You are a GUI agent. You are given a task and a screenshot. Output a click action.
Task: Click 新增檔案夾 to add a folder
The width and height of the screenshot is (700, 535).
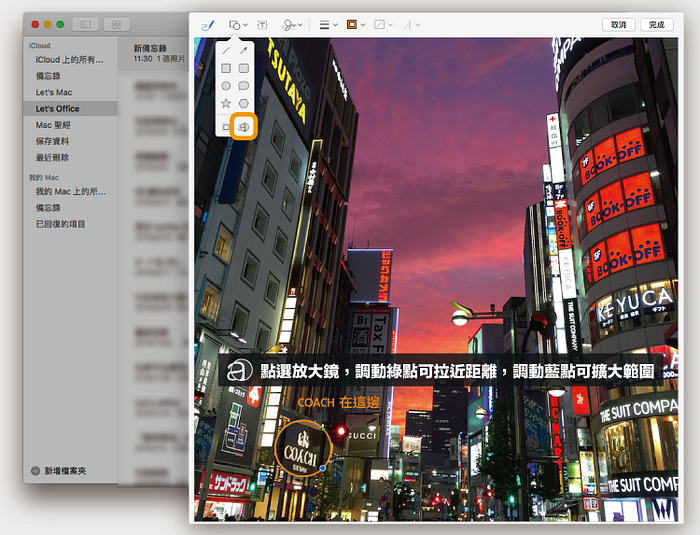59,471
